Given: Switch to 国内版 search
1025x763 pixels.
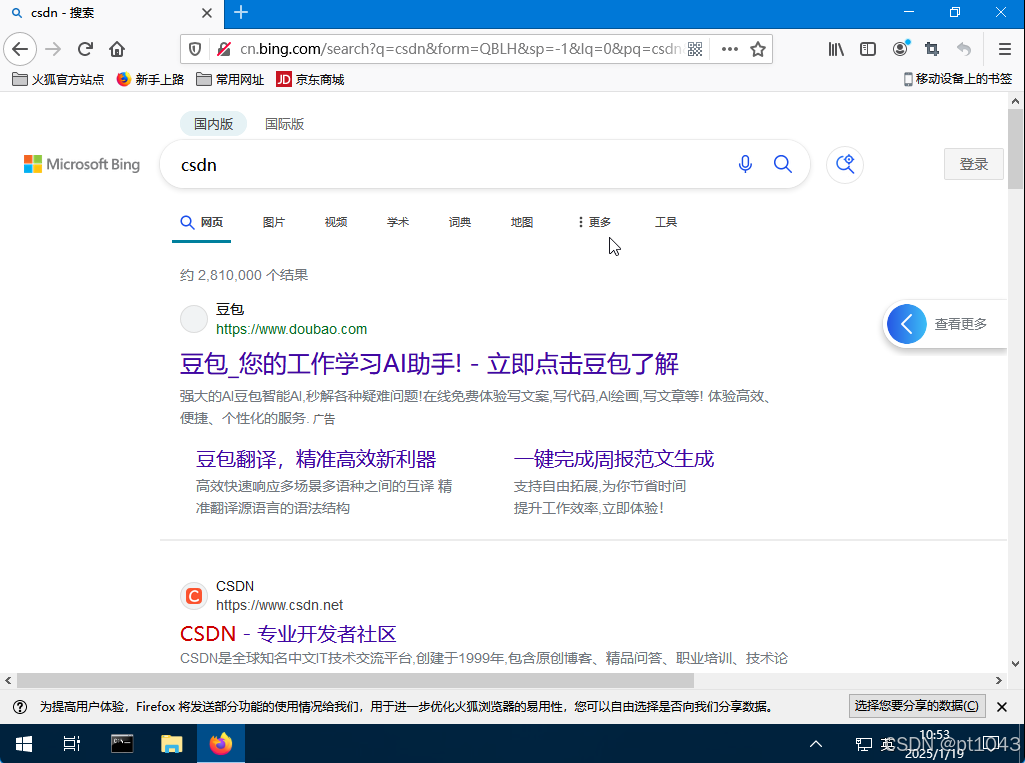Looking at the screenshot, I should pos(213,124).
